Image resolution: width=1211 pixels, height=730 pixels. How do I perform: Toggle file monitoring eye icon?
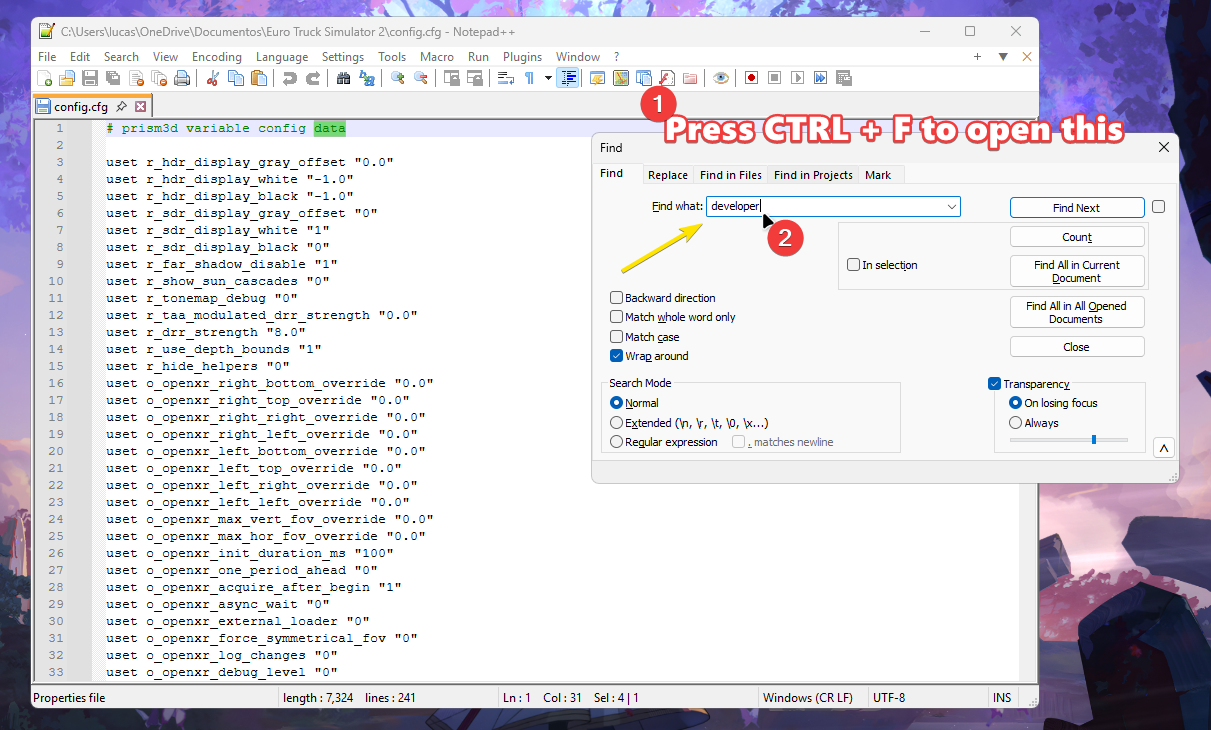click(x=721, y=78)
